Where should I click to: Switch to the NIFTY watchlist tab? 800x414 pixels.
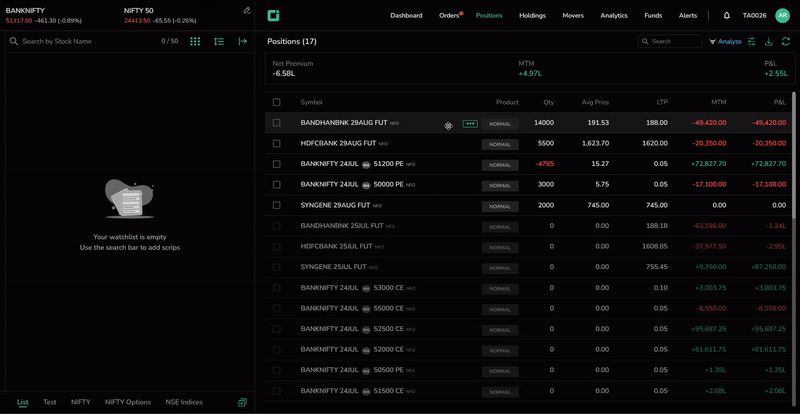click(x=81, y=402)
